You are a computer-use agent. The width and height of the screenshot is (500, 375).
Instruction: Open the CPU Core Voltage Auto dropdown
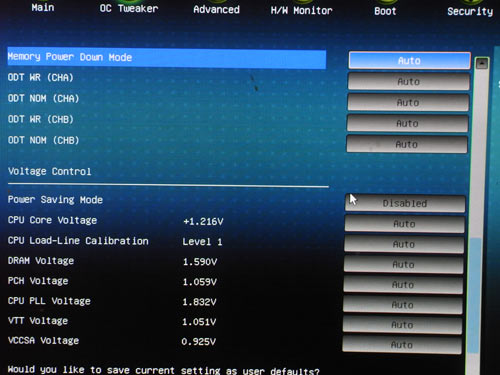(x=404, y=224)
